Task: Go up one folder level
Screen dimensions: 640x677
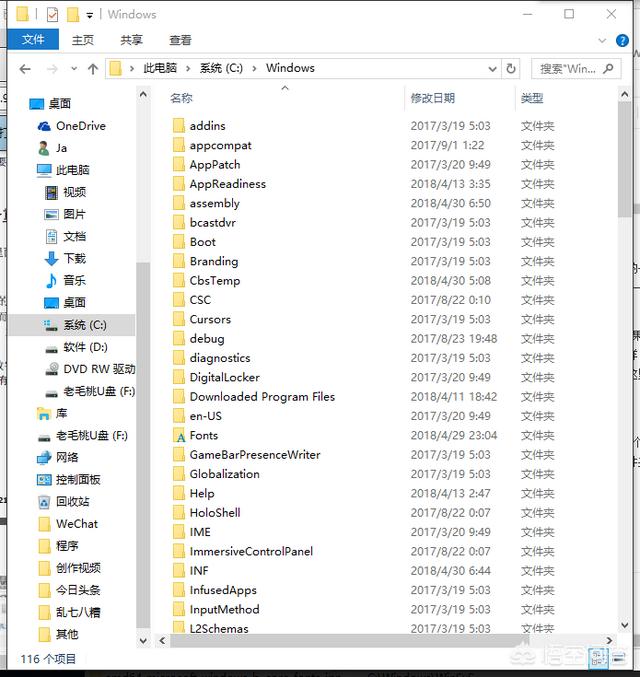Action: (x=93, y=69)
